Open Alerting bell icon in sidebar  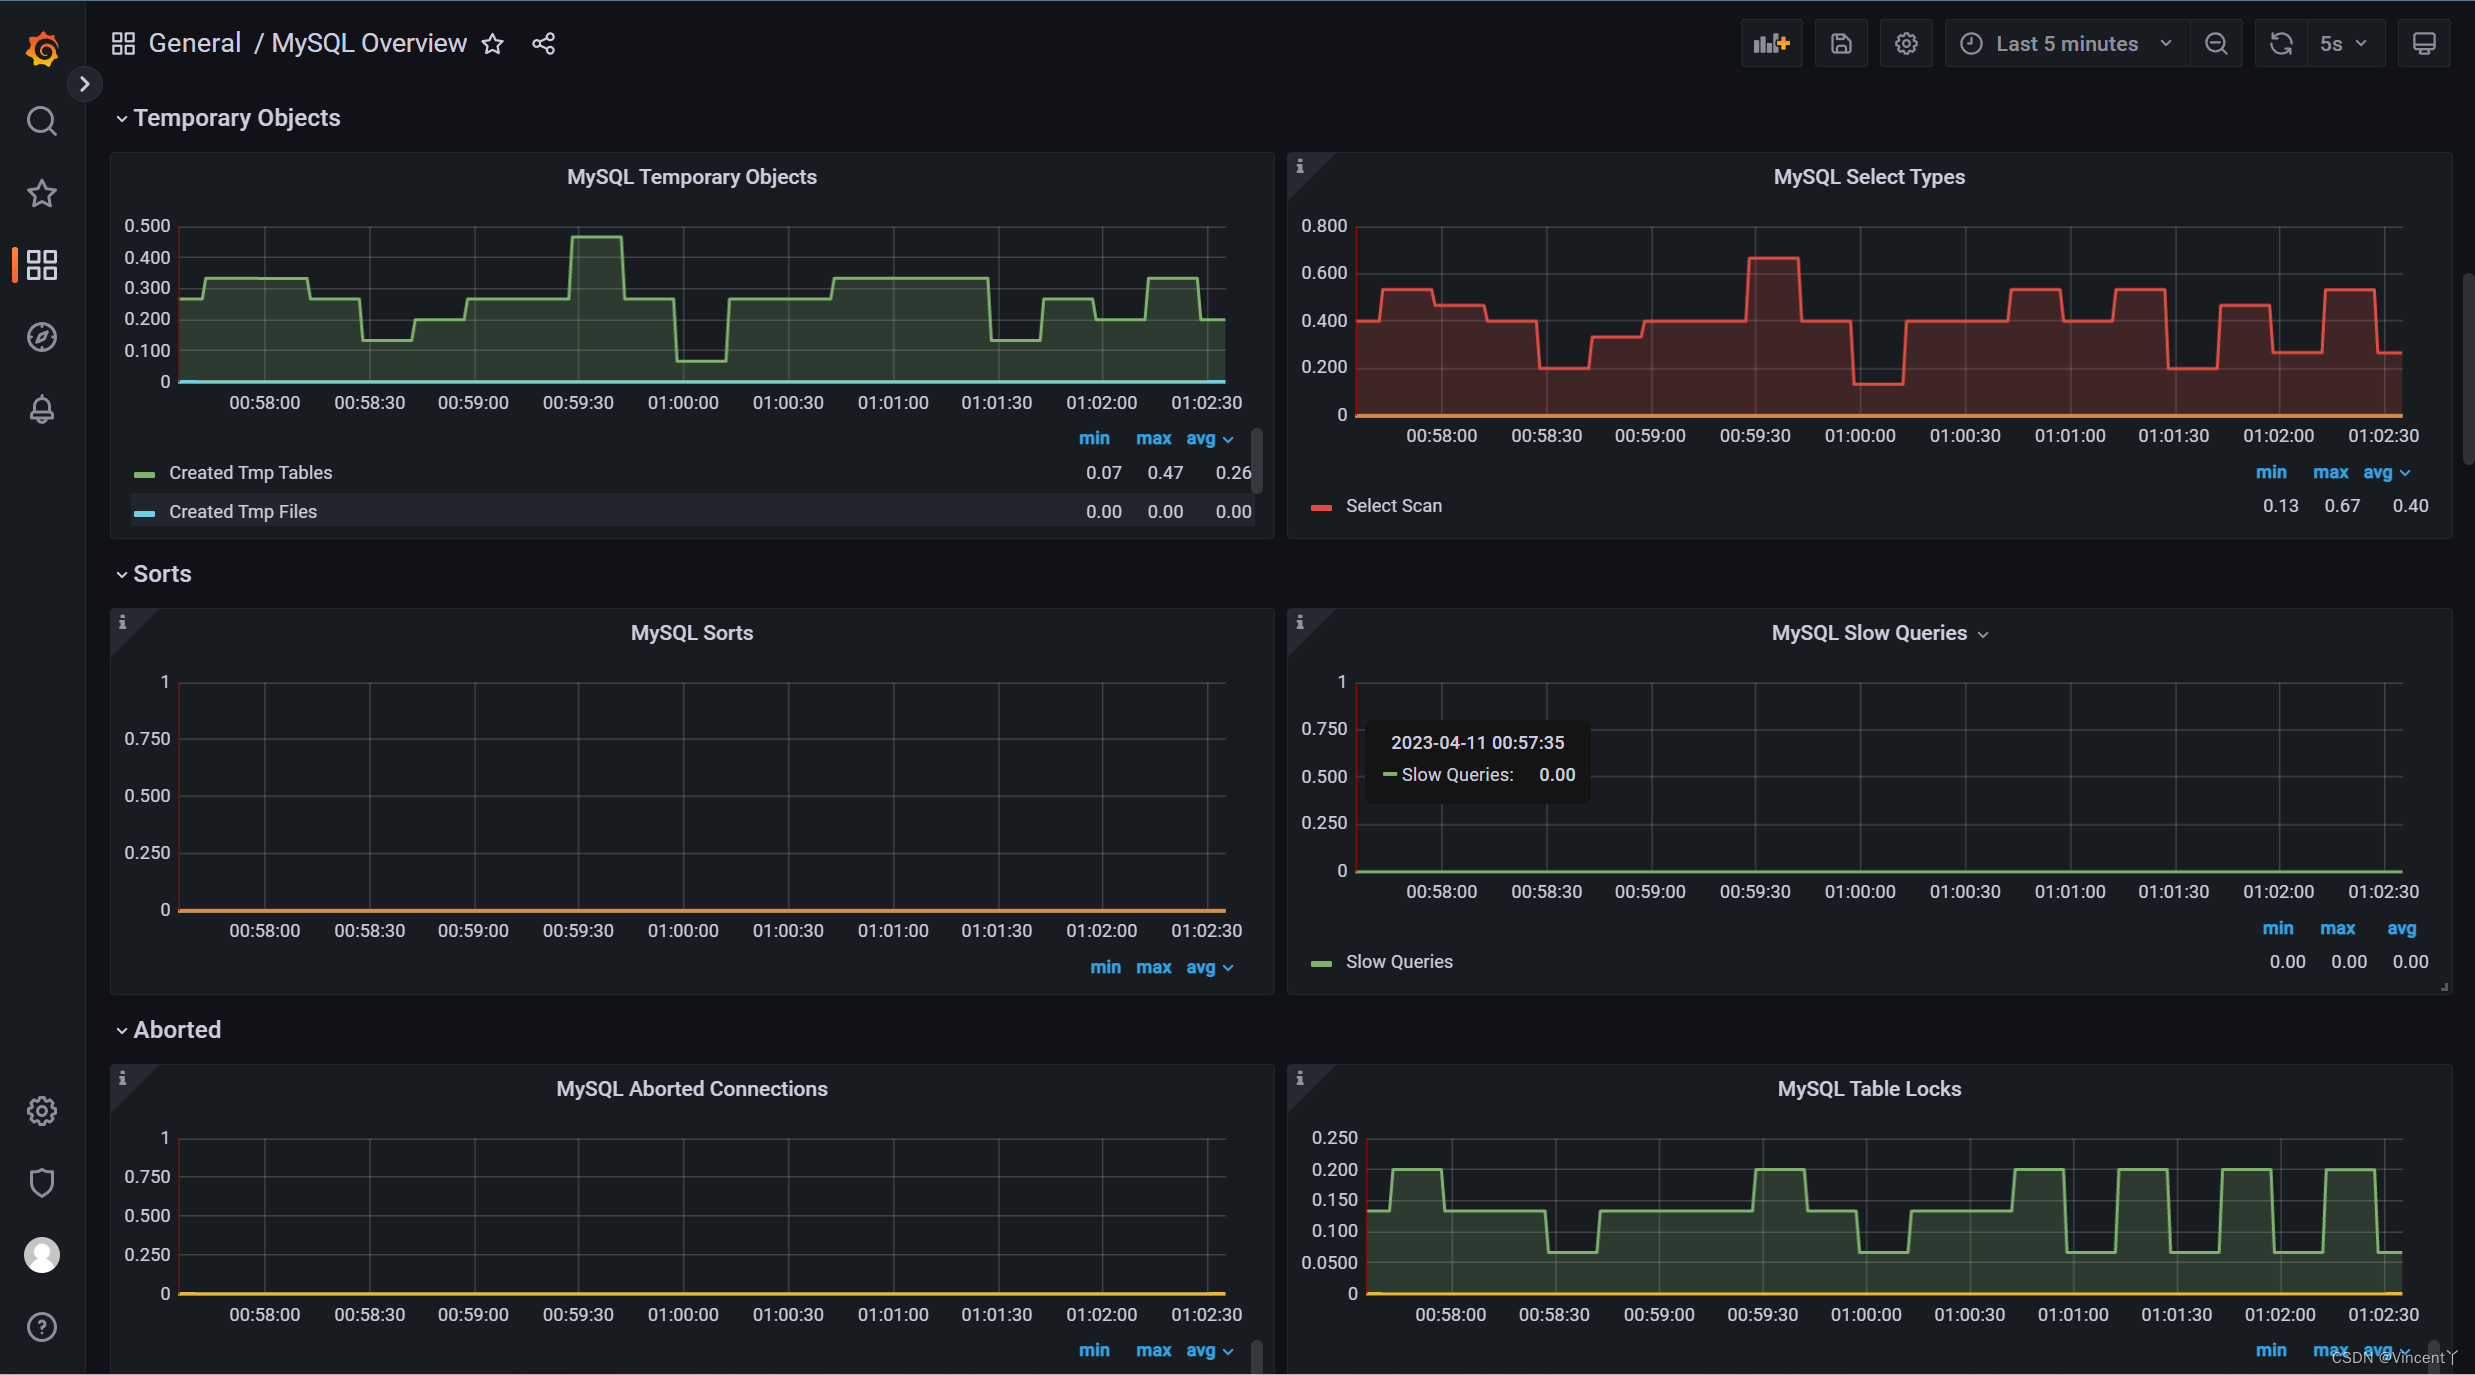pos(41,409)
